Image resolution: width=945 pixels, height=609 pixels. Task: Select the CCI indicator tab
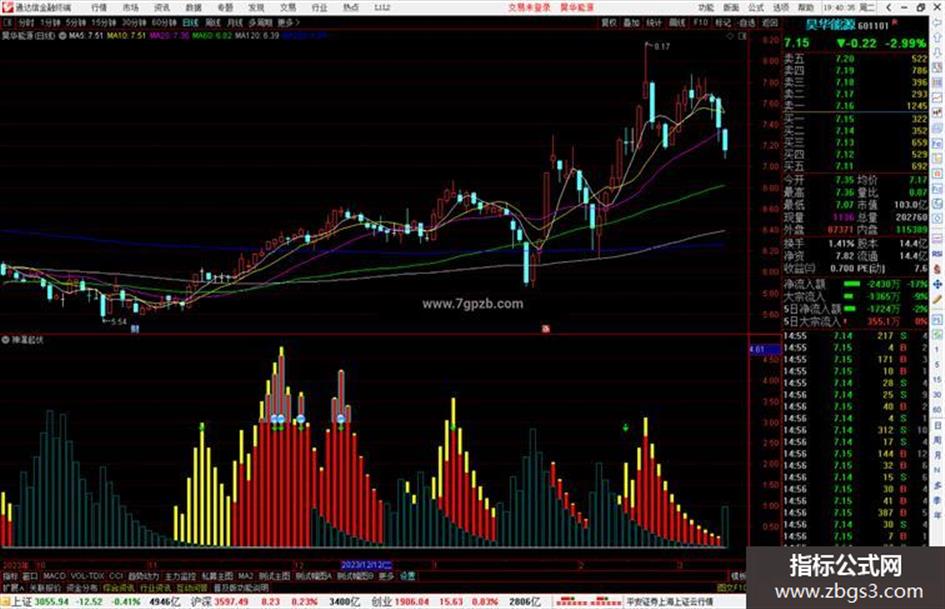116,576
